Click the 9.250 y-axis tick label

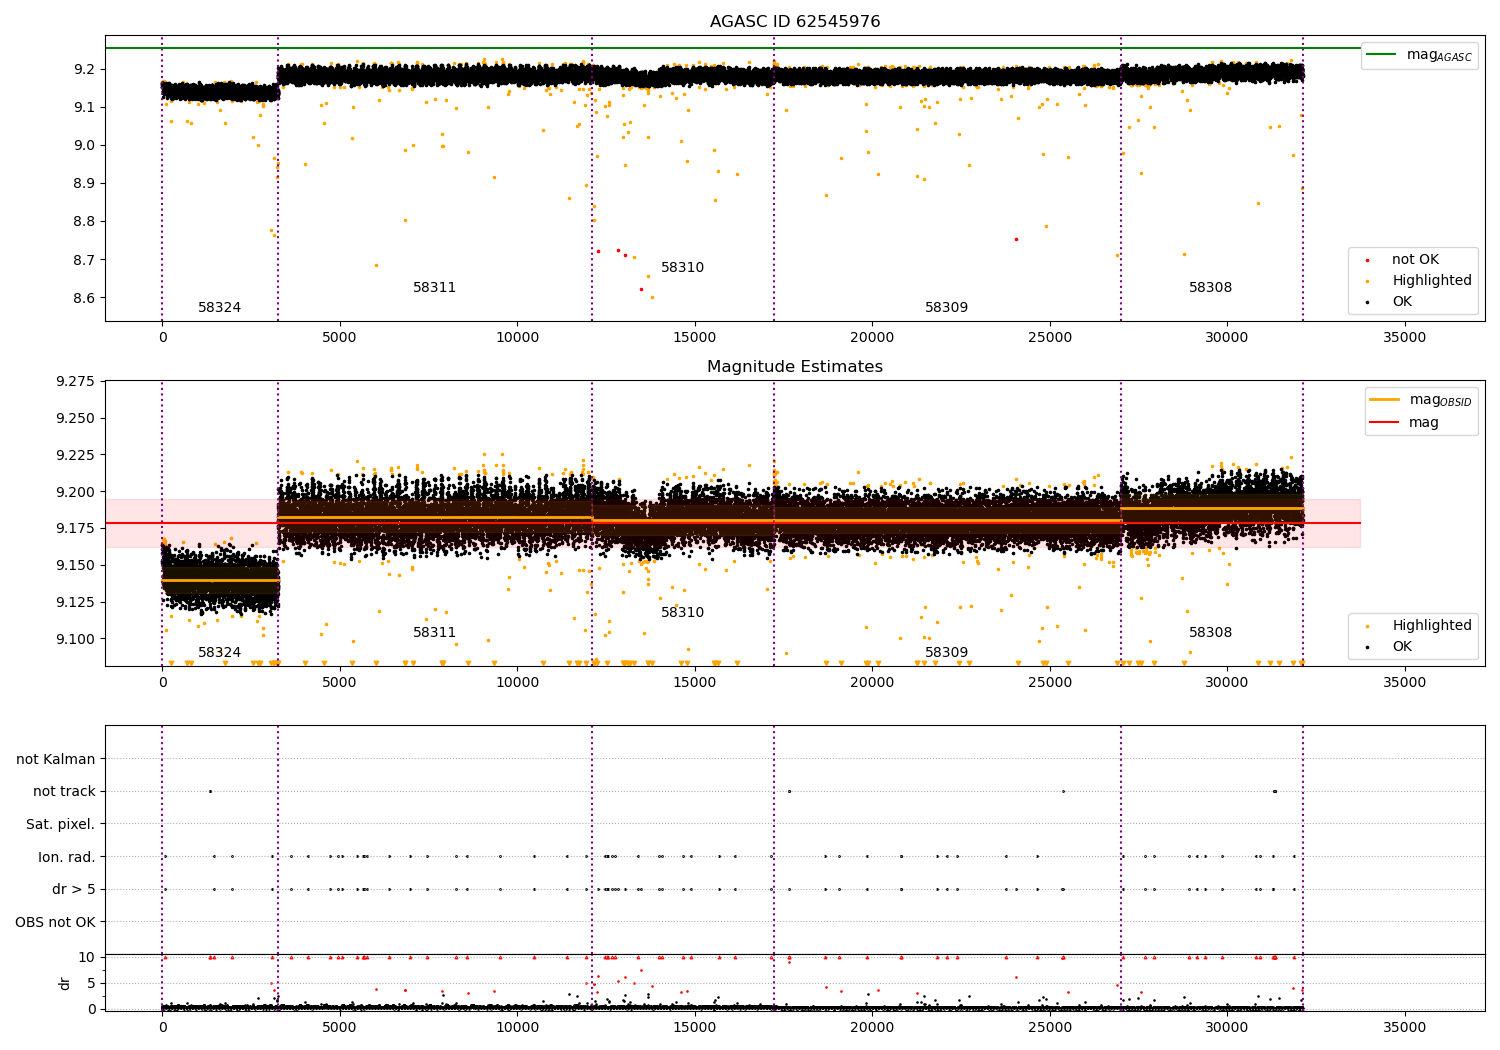click(75, 418)
